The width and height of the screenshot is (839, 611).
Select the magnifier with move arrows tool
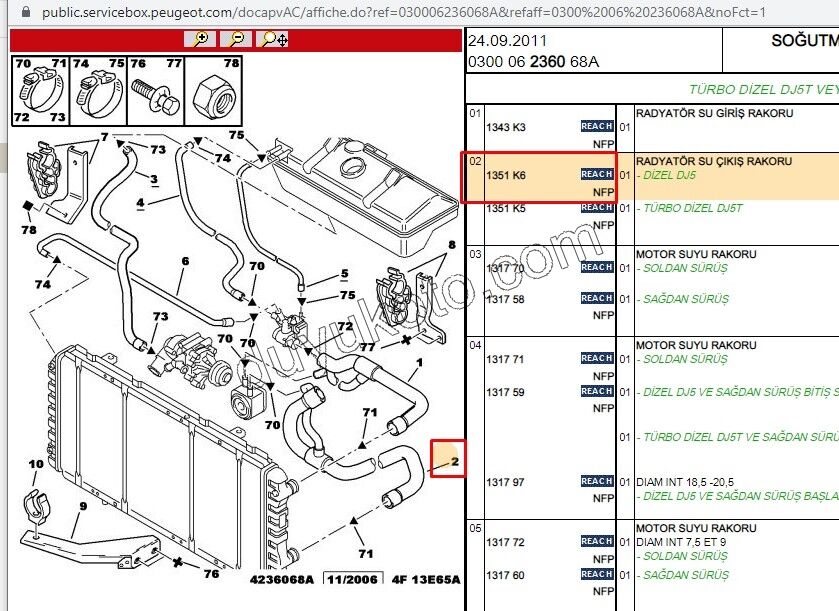272,39
